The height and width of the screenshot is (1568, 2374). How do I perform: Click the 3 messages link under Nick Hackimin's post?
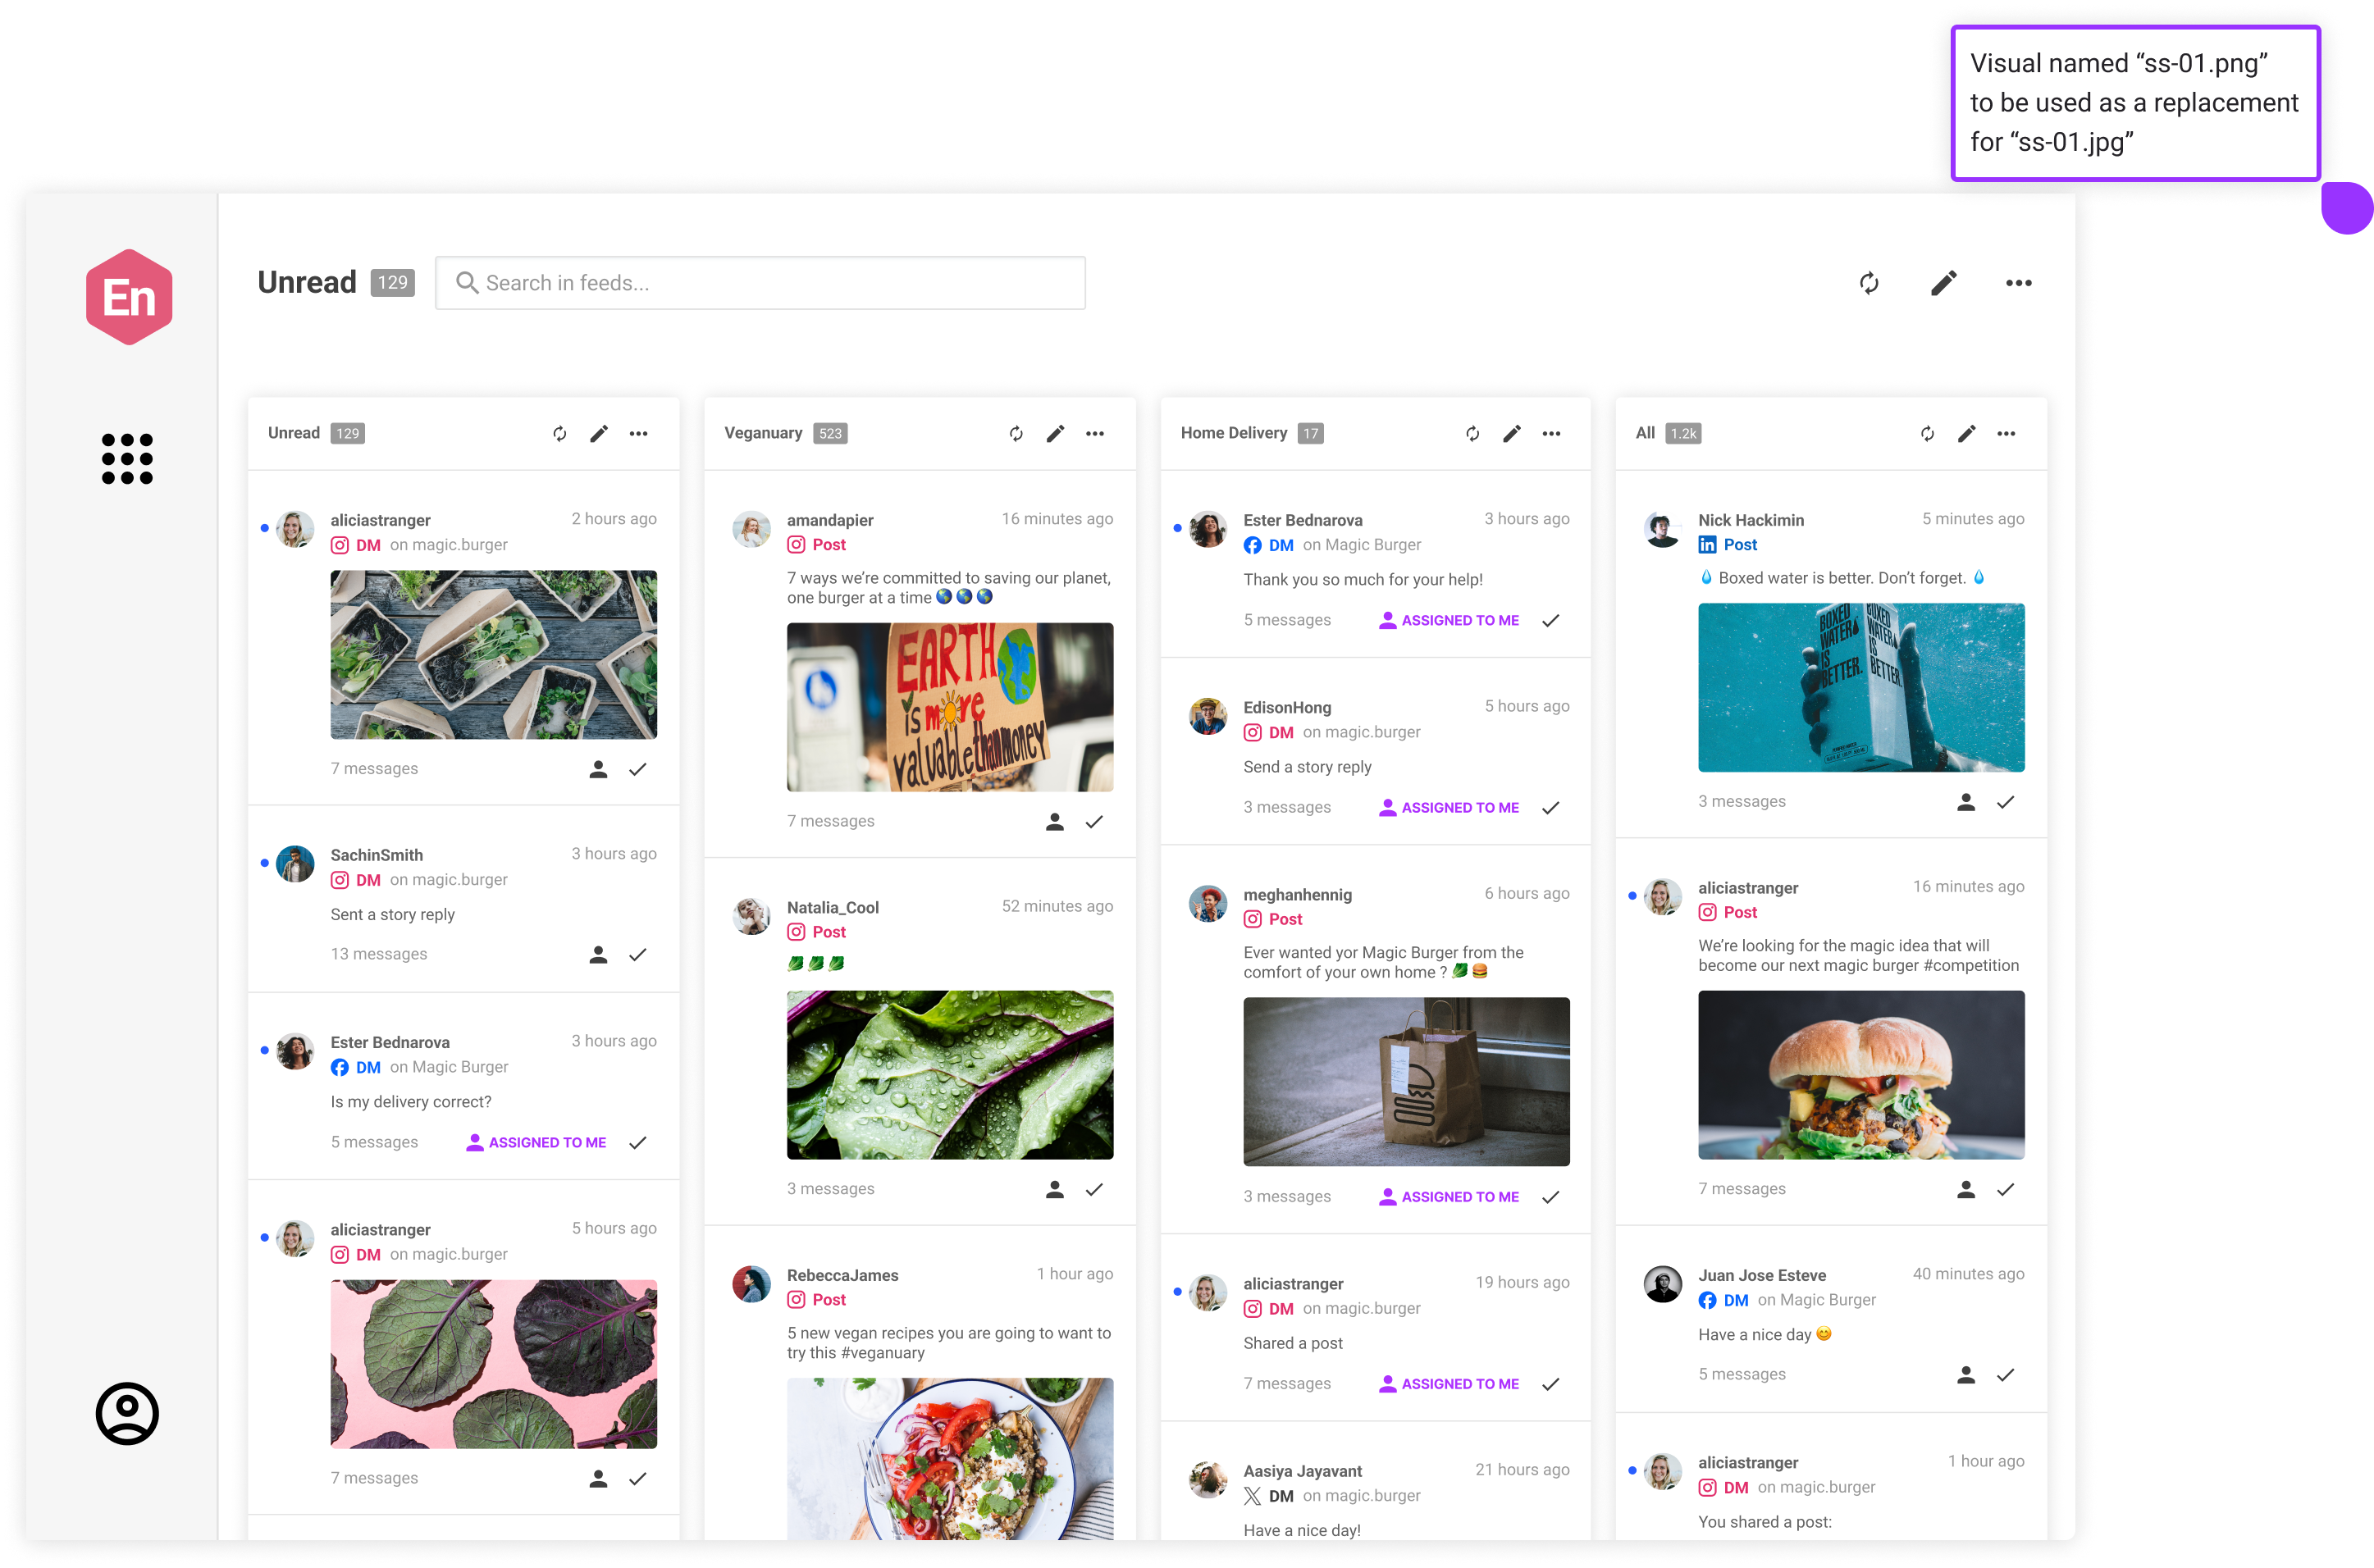click(x=1742, y=801)
